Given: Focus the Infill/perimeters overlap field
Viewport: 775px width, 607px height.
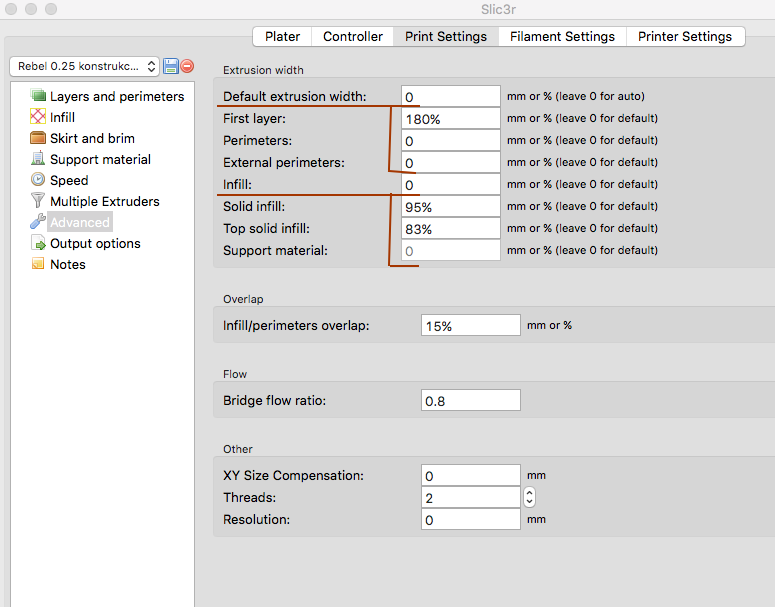Looking at the screenshot, I should click(x=470, y=325).
